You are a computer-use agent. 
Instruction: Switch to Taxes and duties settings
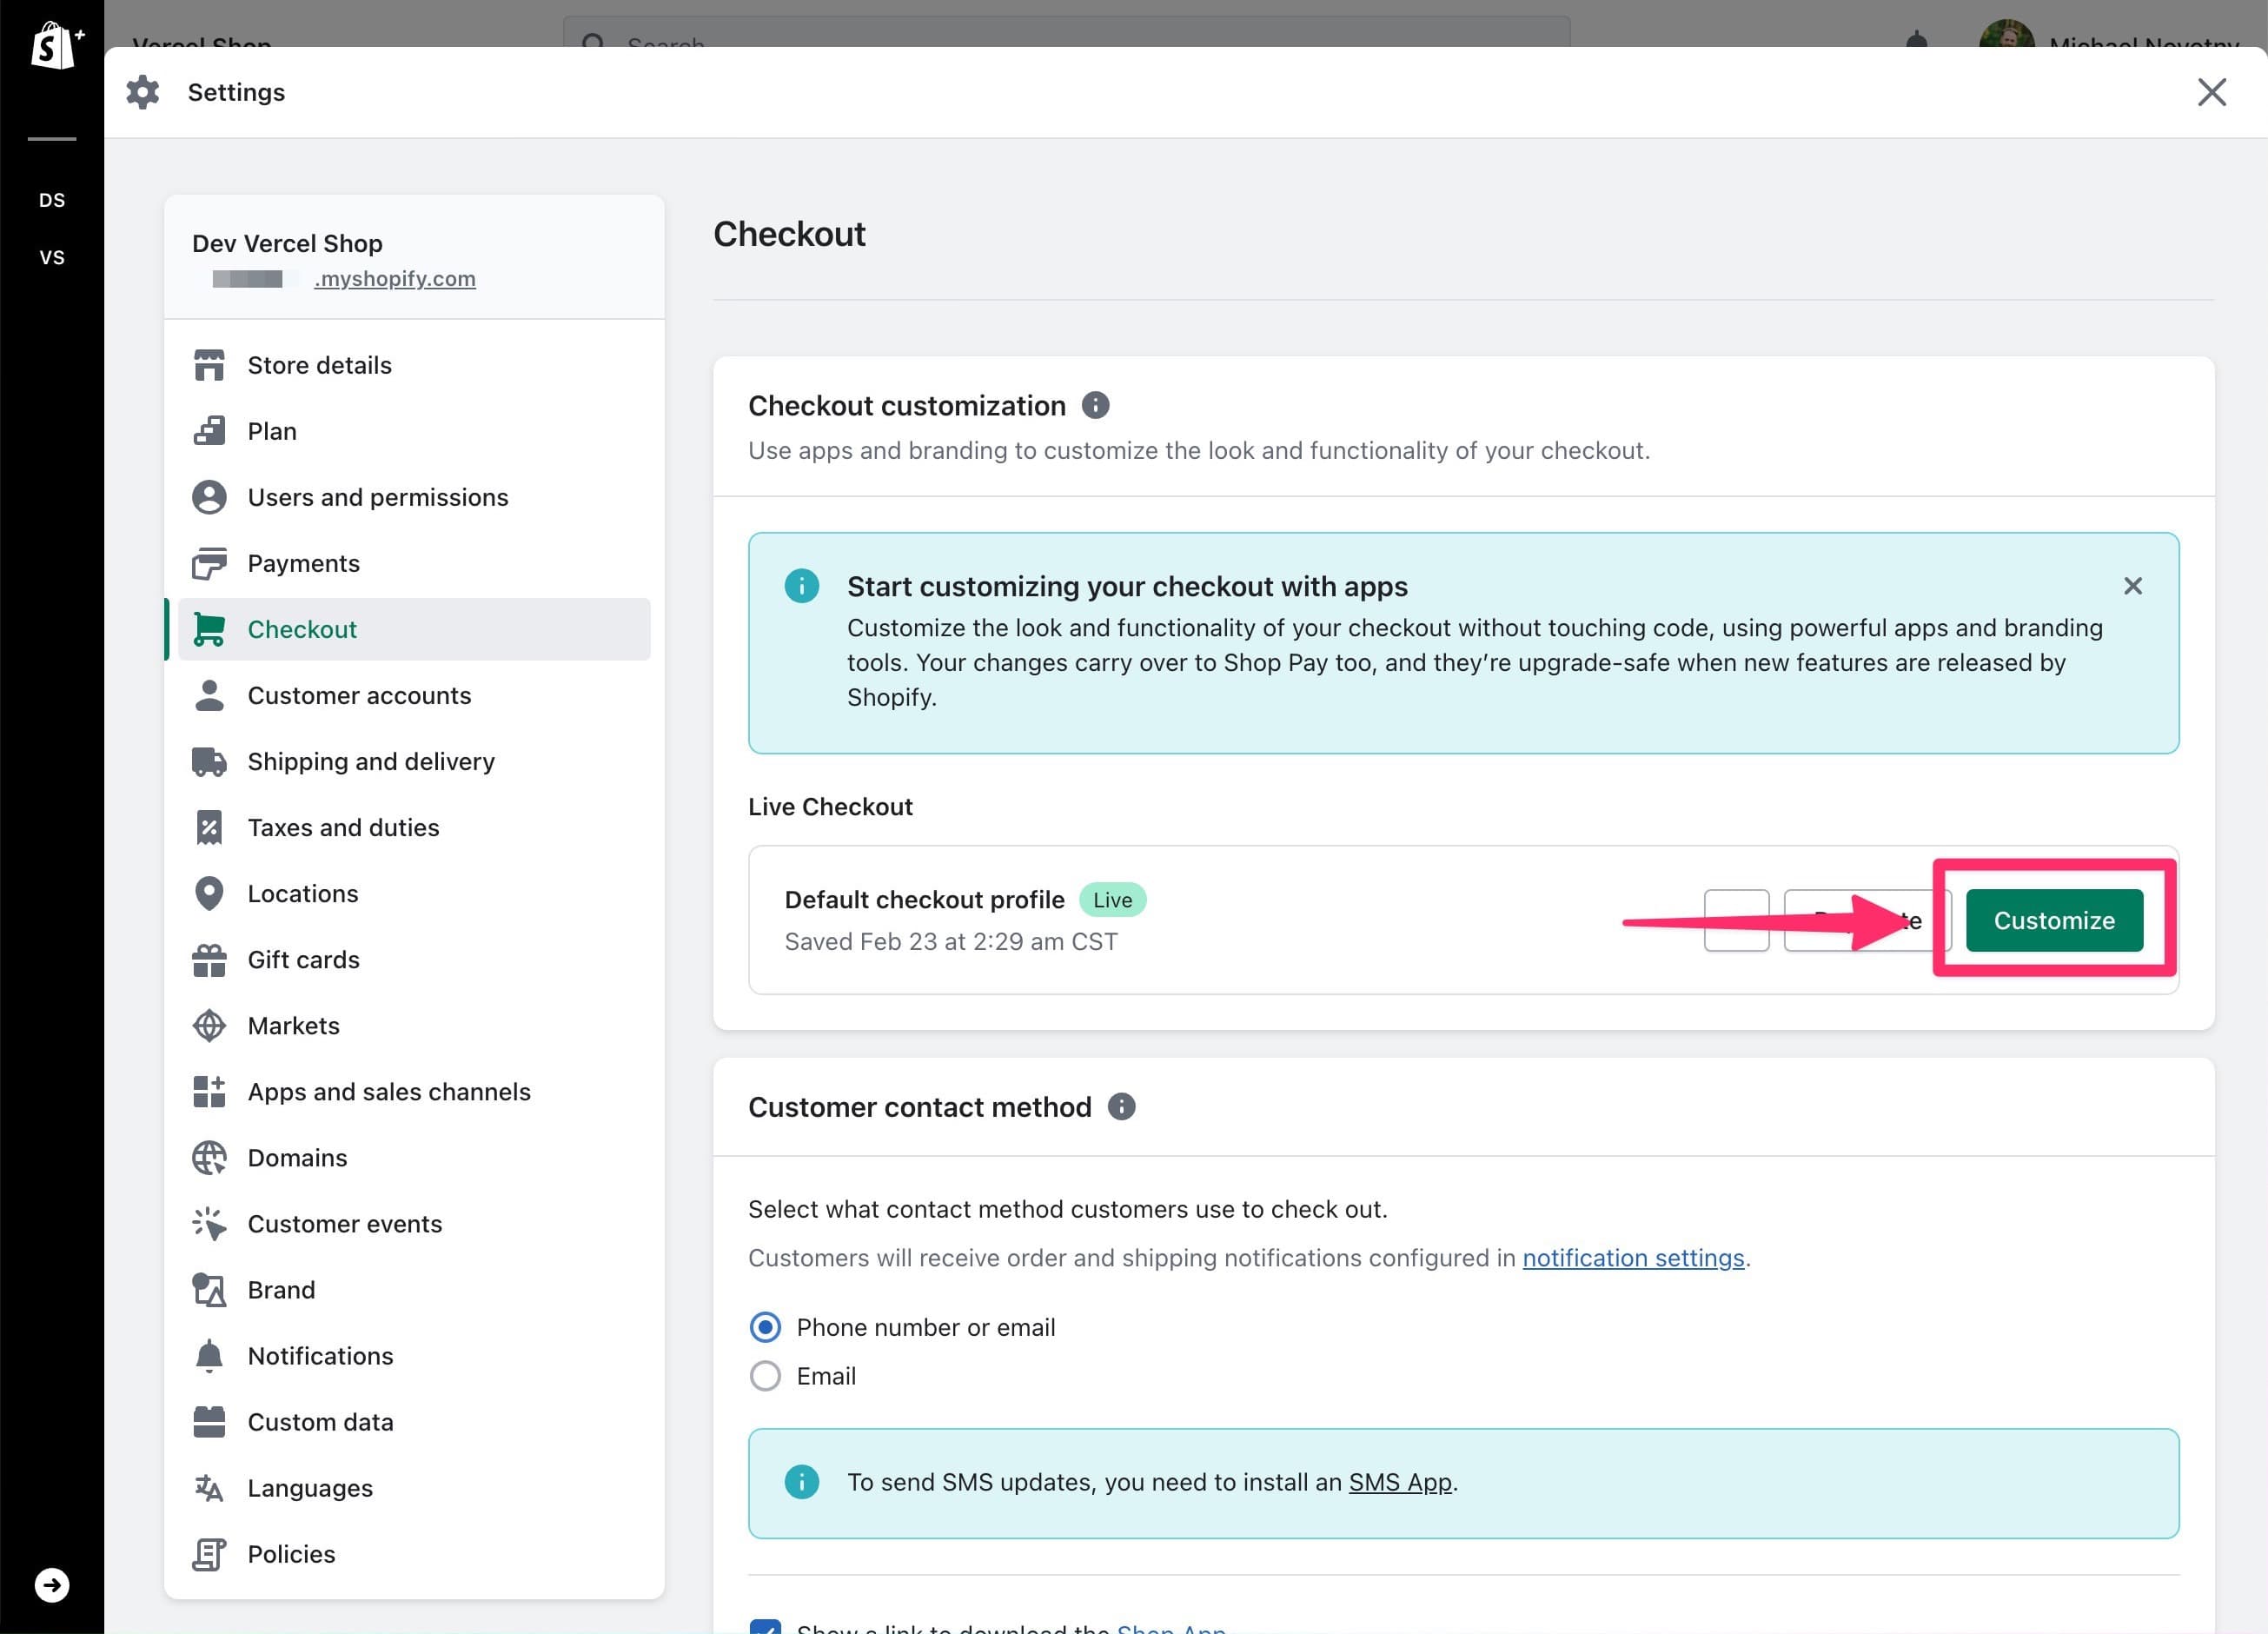coord(343,827)
